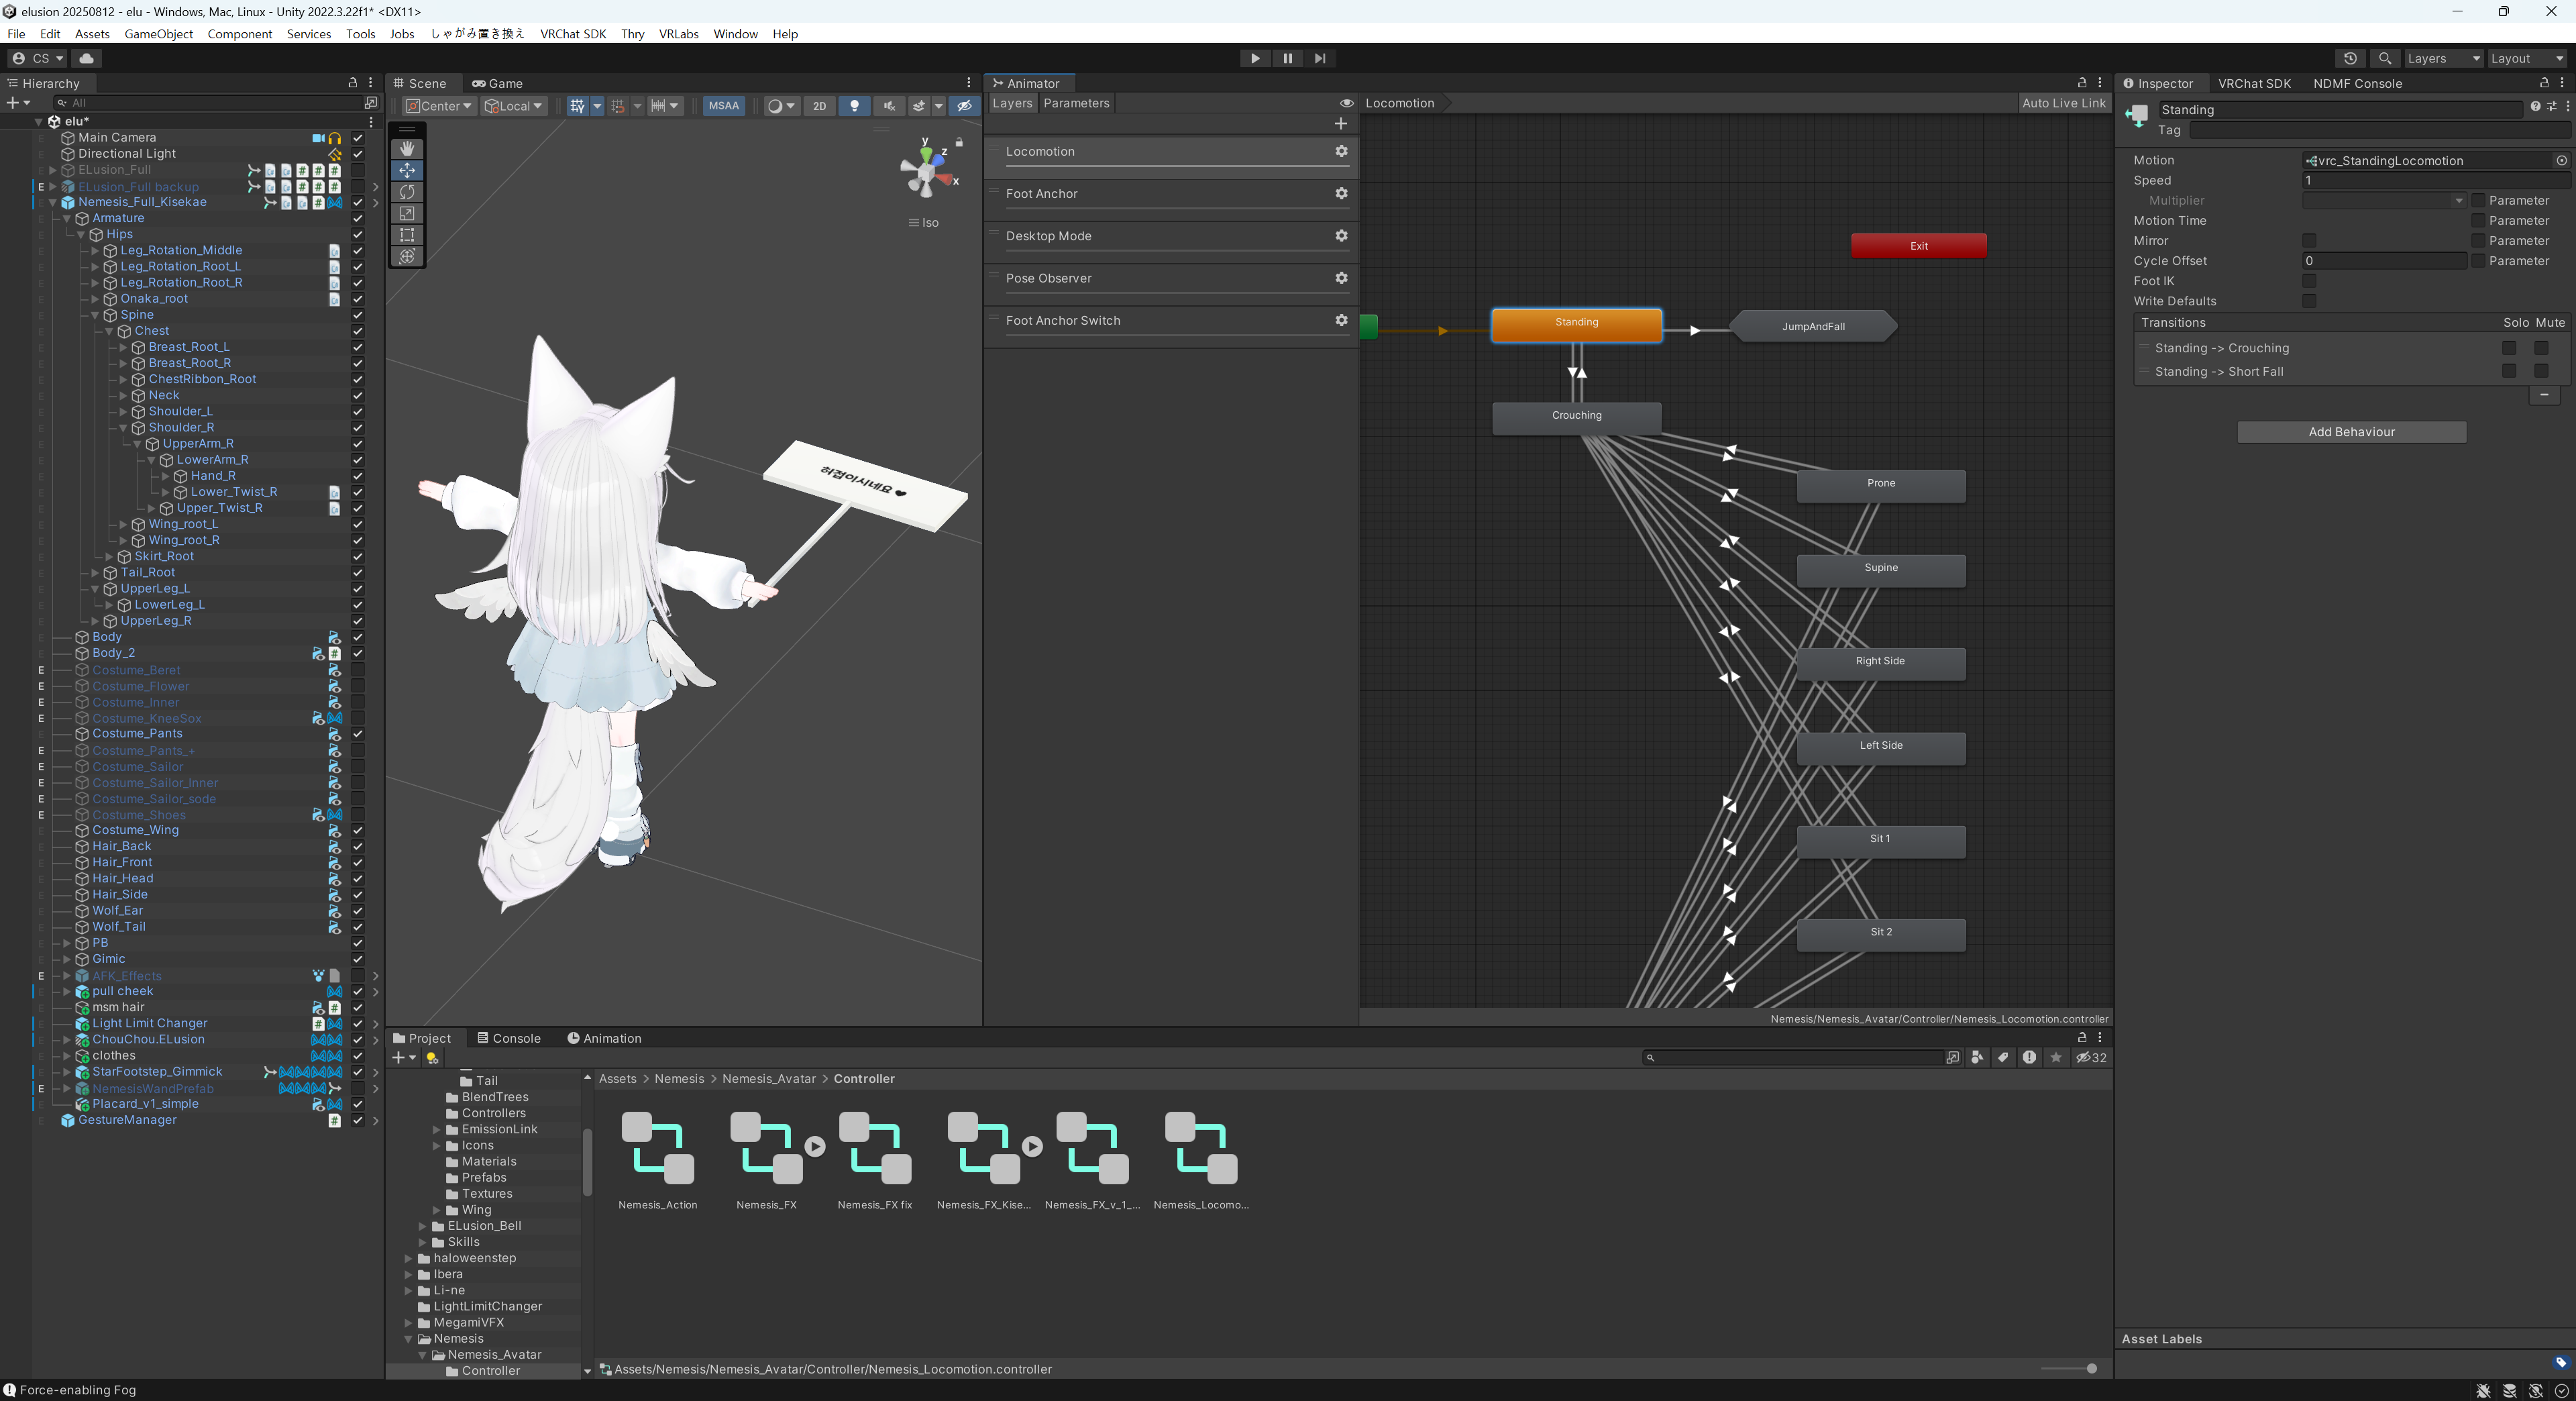
Task: Select the Hand view tool in Scene
Action: click(407, 149)
